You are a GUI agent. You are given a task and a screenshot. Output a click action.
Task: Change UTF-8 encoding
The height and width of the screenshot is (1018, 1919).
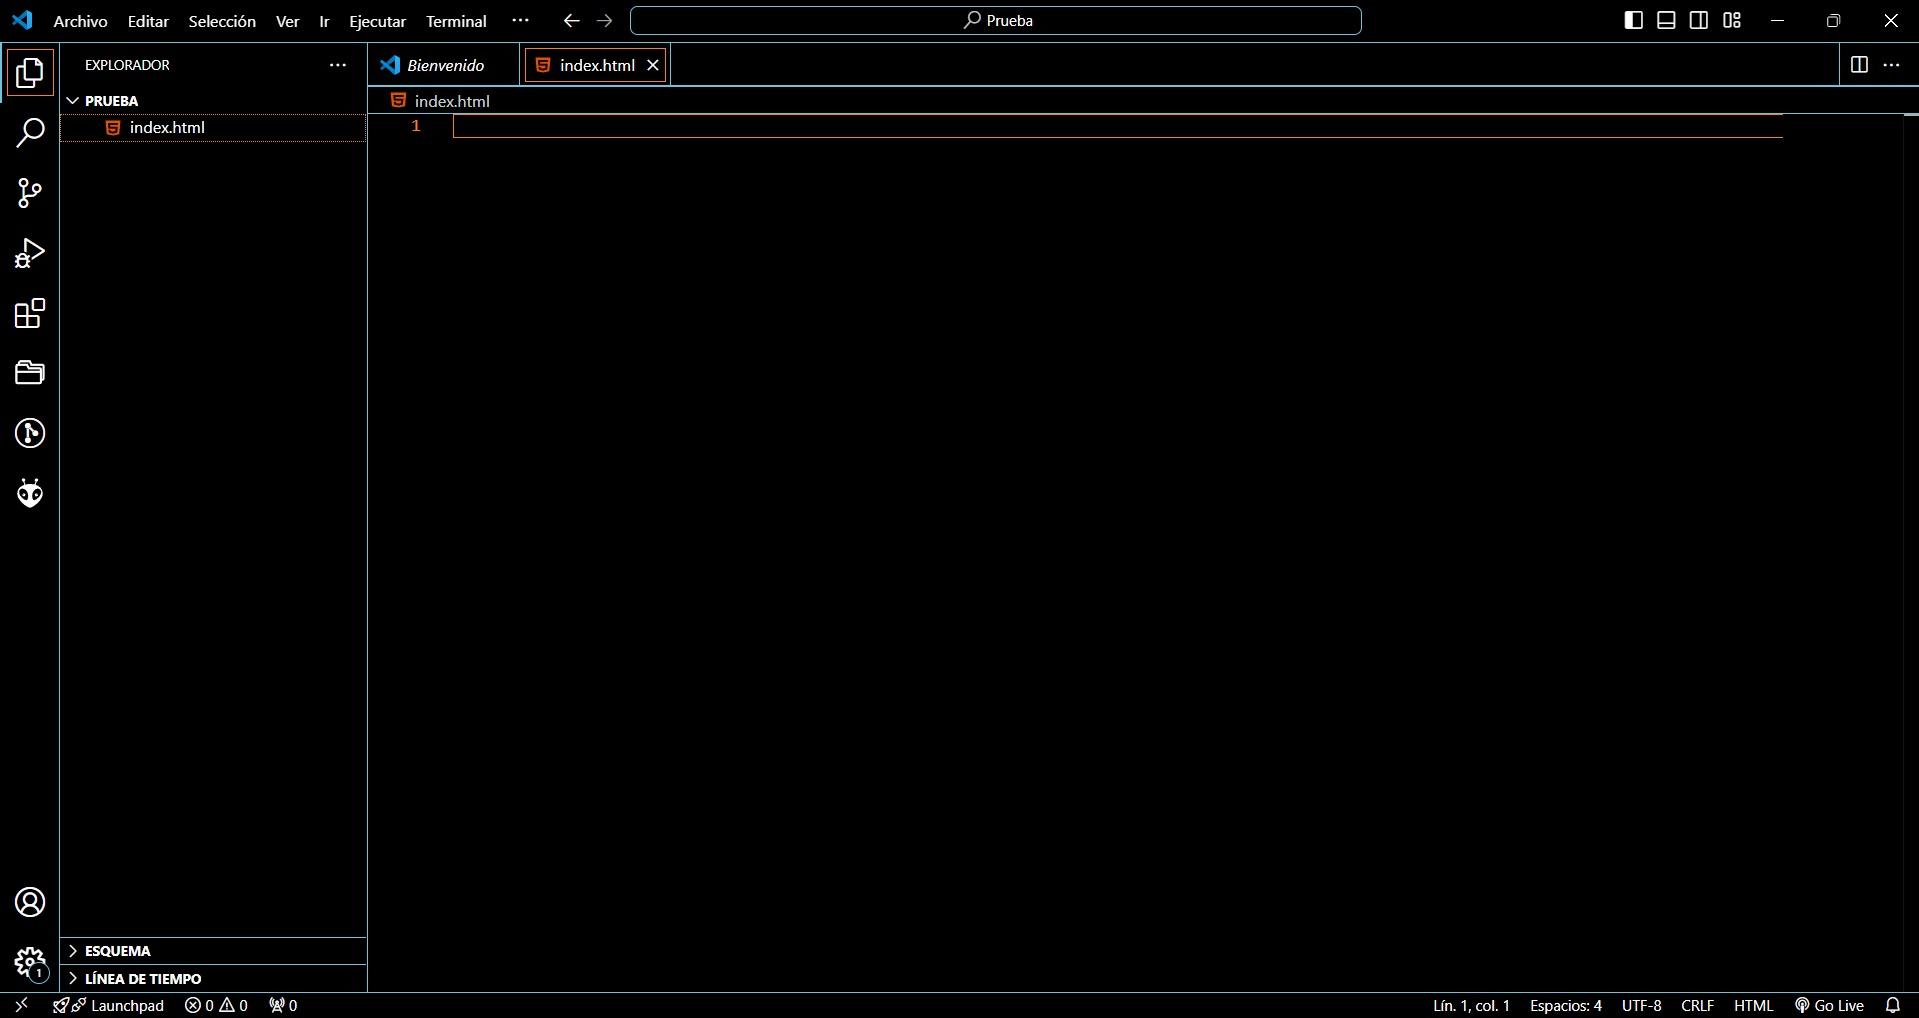coord(1641,1005)
